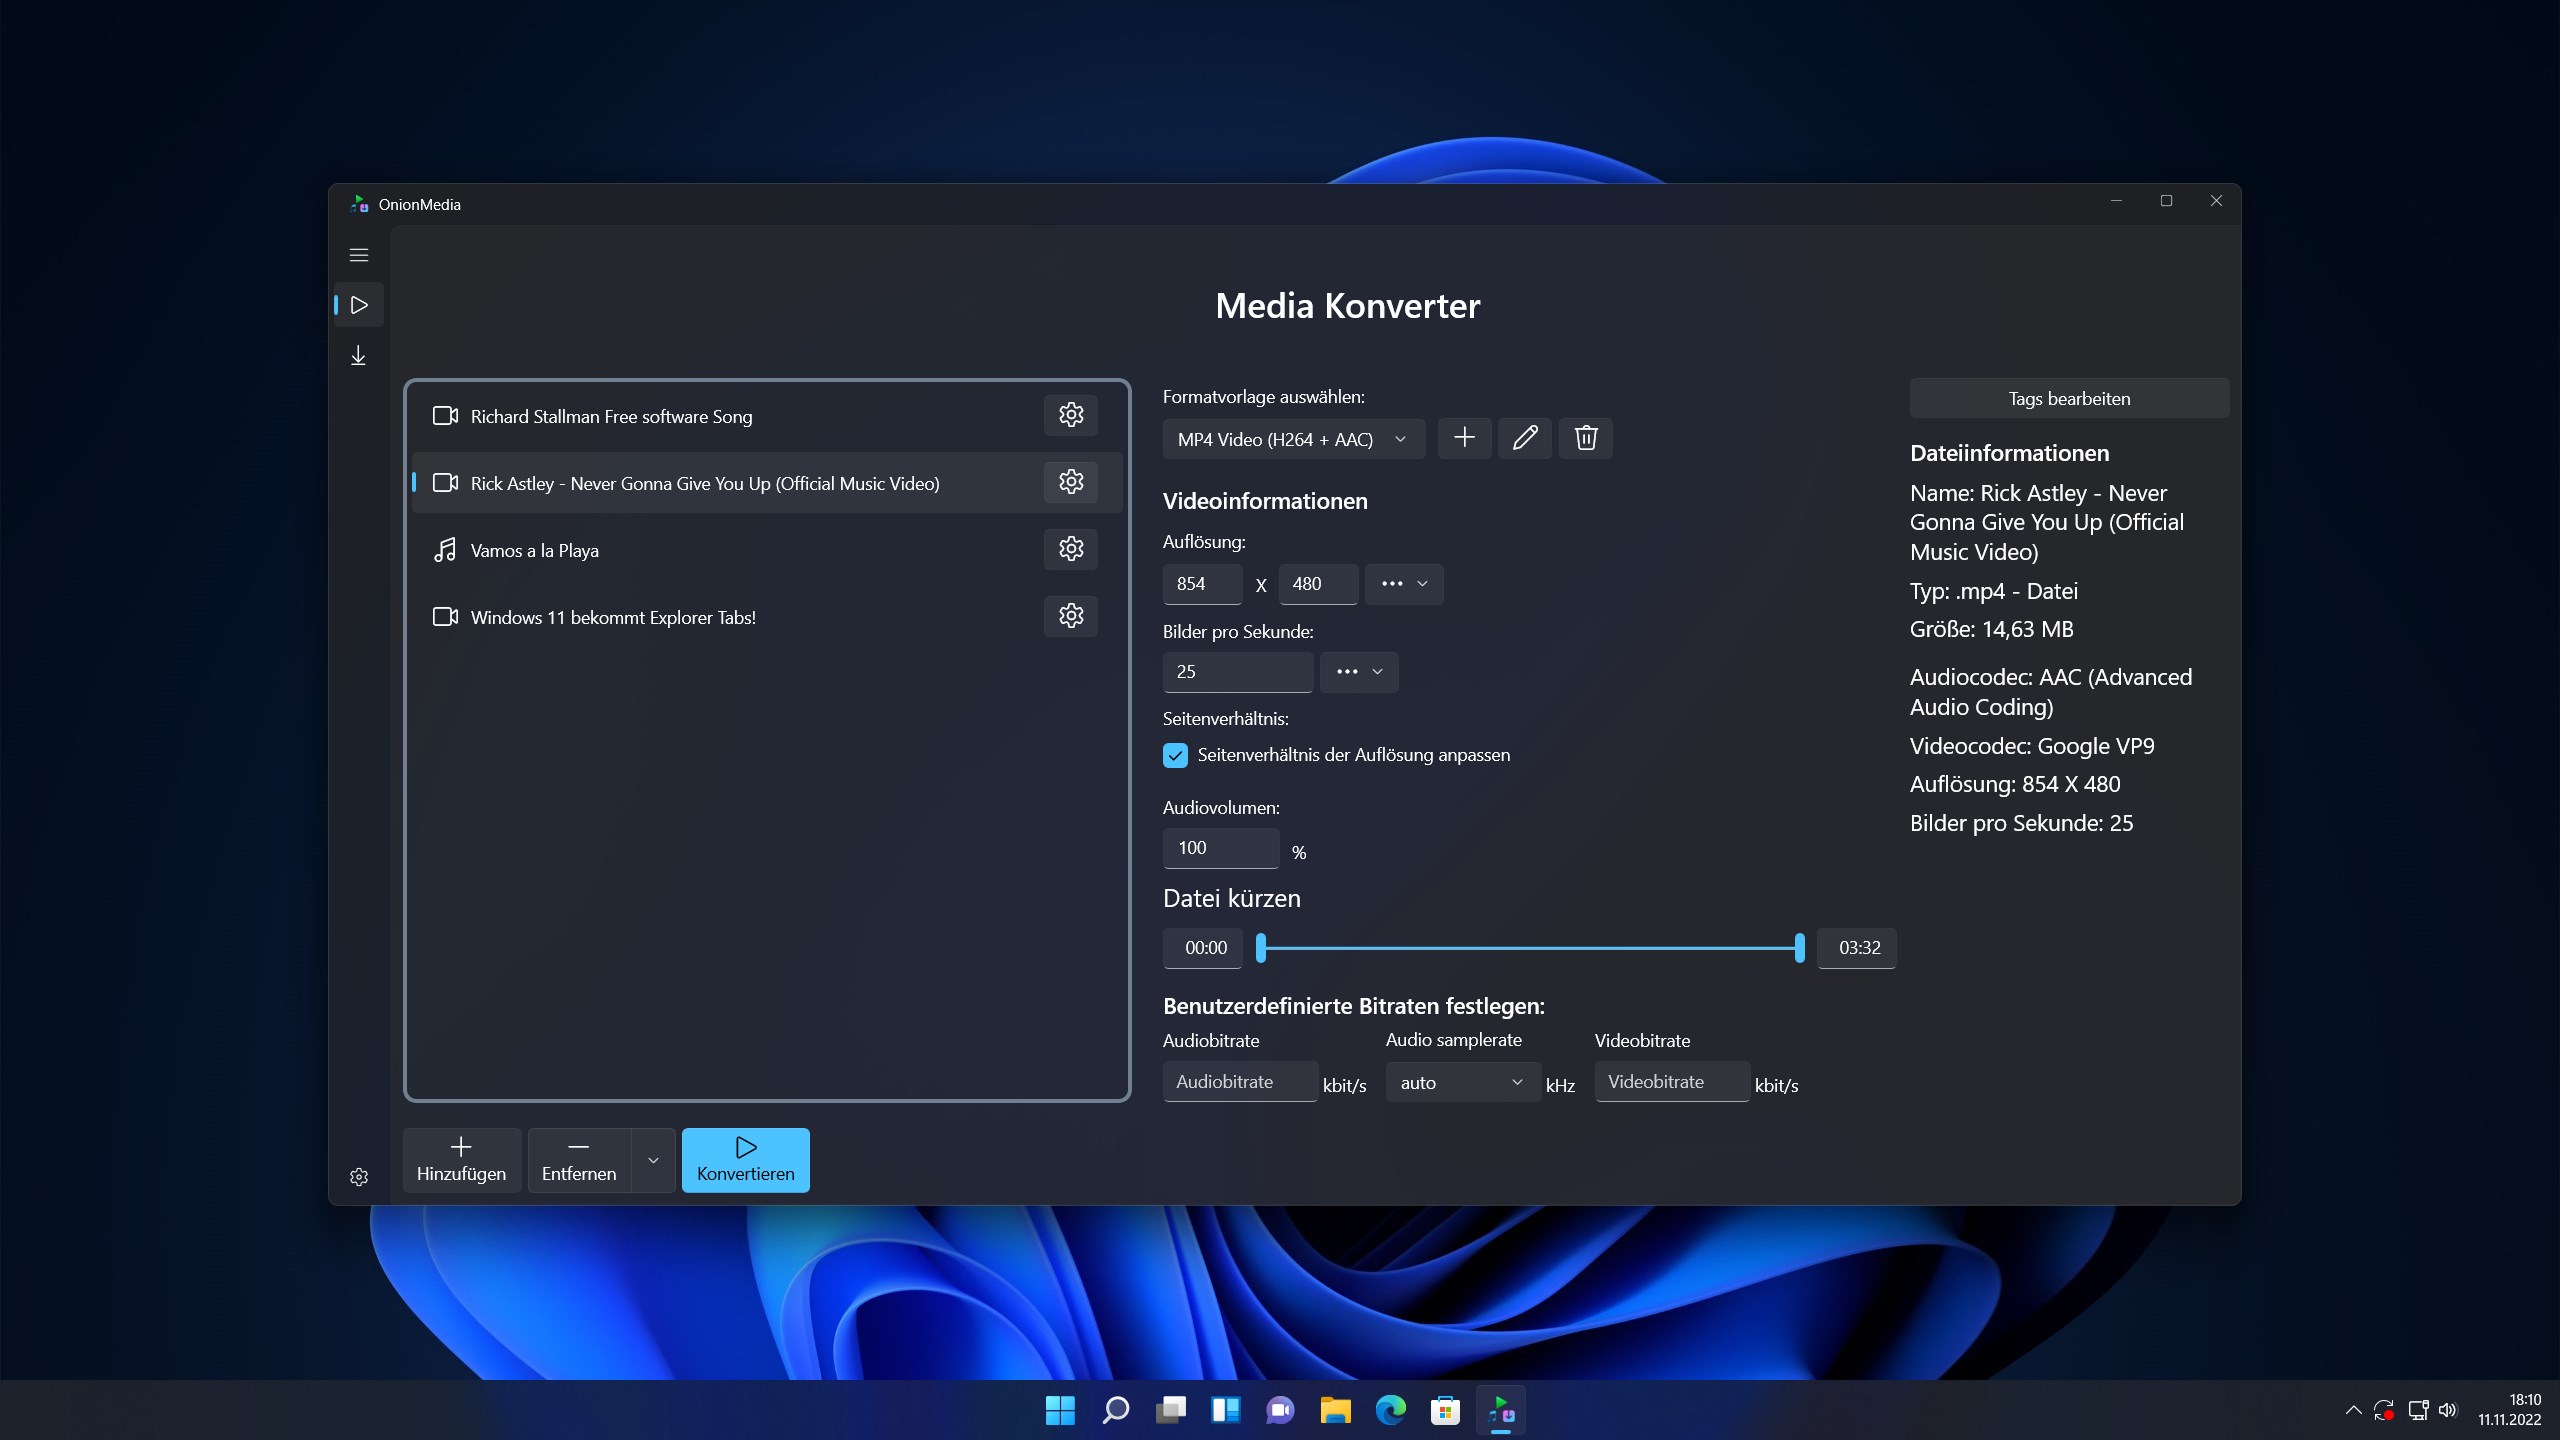Open the resolution presets dropdown
Image resolution: width=2560 pixels, height=1440 pixels.
(1404, 584)
